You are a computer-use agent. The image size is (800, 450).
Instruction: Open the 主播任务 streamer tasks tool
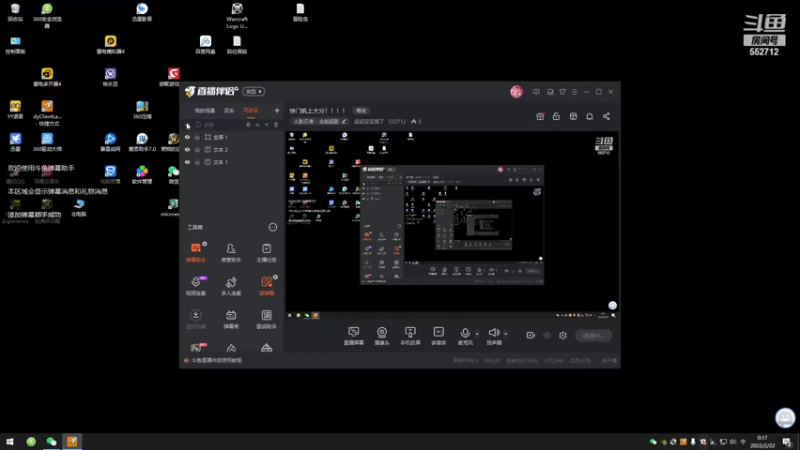(x=266, y=253)
